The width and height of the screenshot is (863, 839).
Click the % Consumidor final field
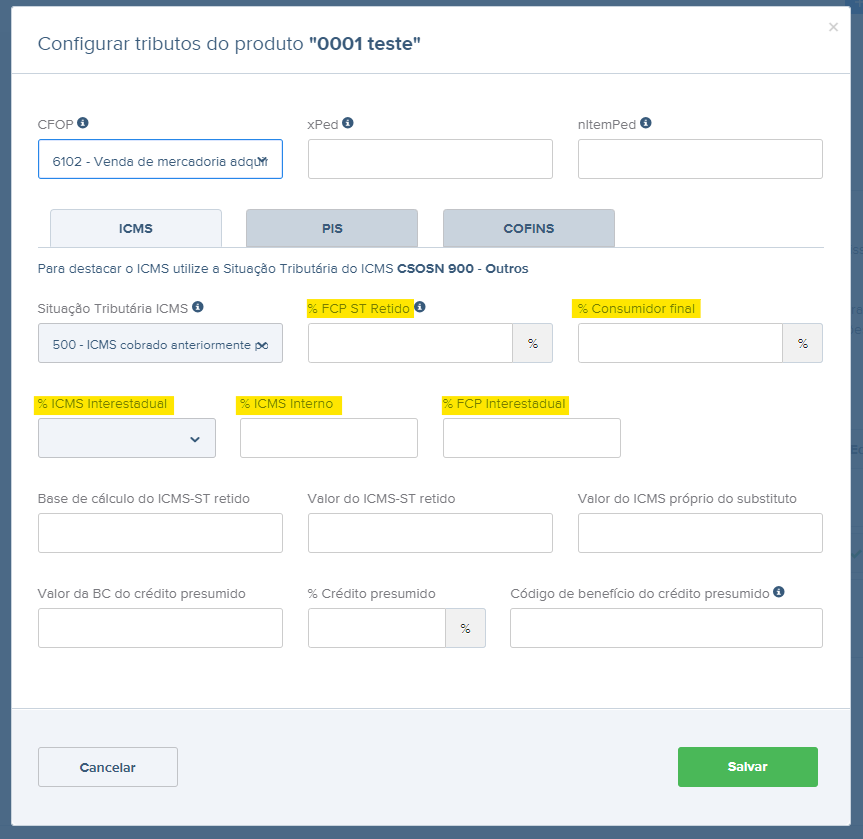point(680,343)
